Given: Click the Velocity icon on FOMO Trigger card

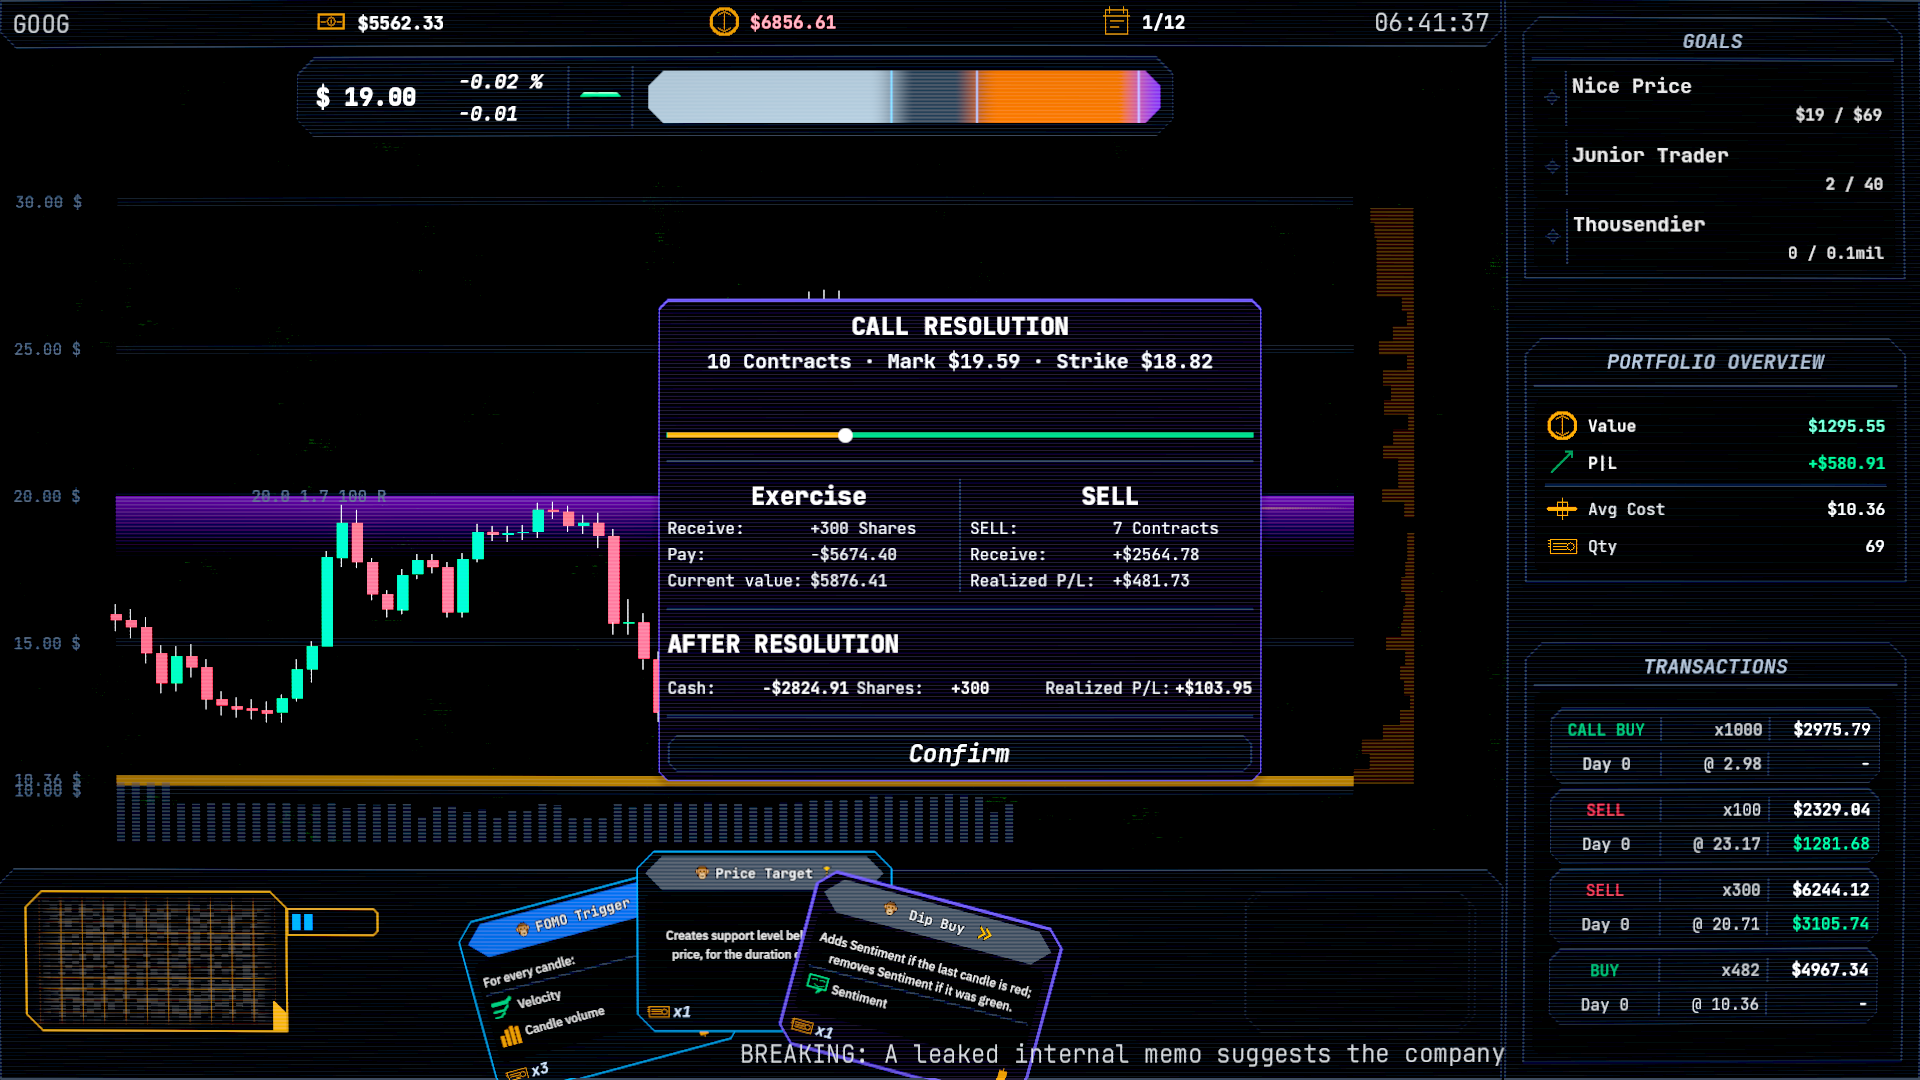Looking at the screenshot, I should [x=501, y=1007].
